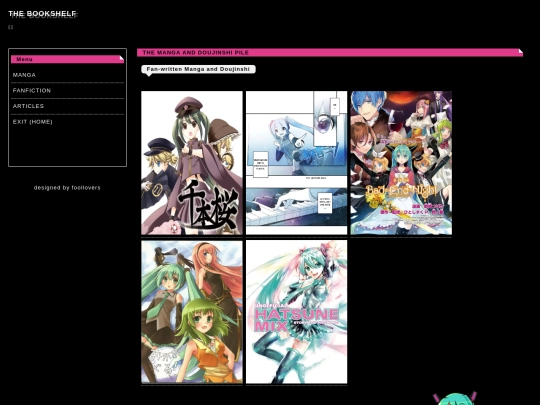This screenshot has width=540, height=405.
Task: Select EXIT (HOME) in the menu
Action: [32, 122]
